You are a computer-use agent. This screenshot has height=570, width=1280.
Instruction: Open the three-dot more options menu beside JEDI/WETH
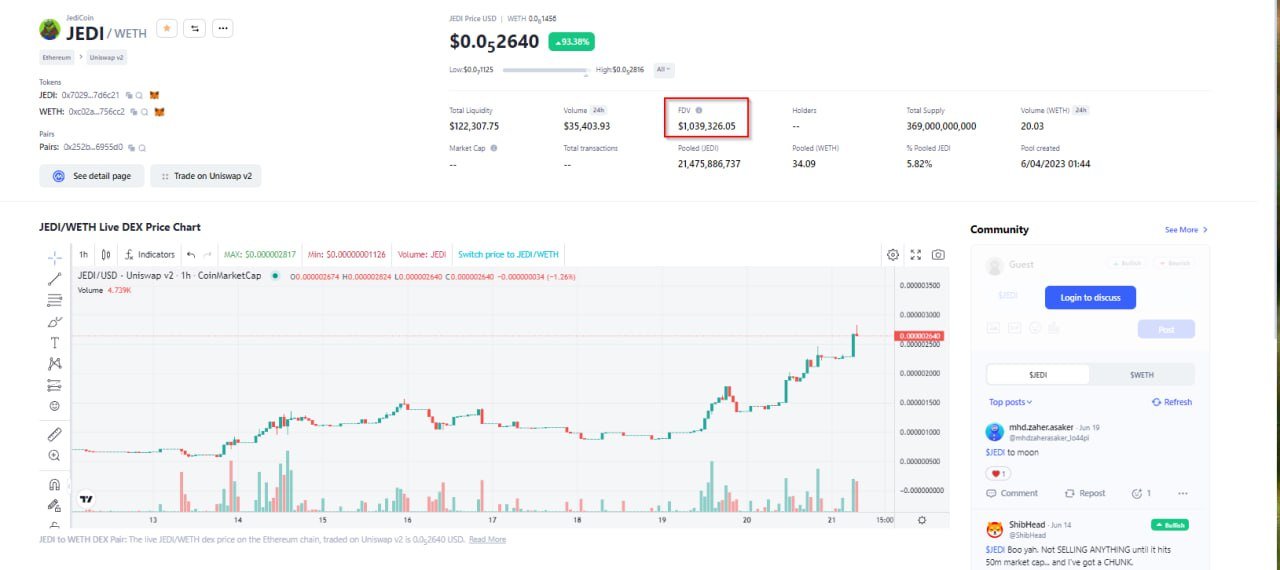(223, 29)
